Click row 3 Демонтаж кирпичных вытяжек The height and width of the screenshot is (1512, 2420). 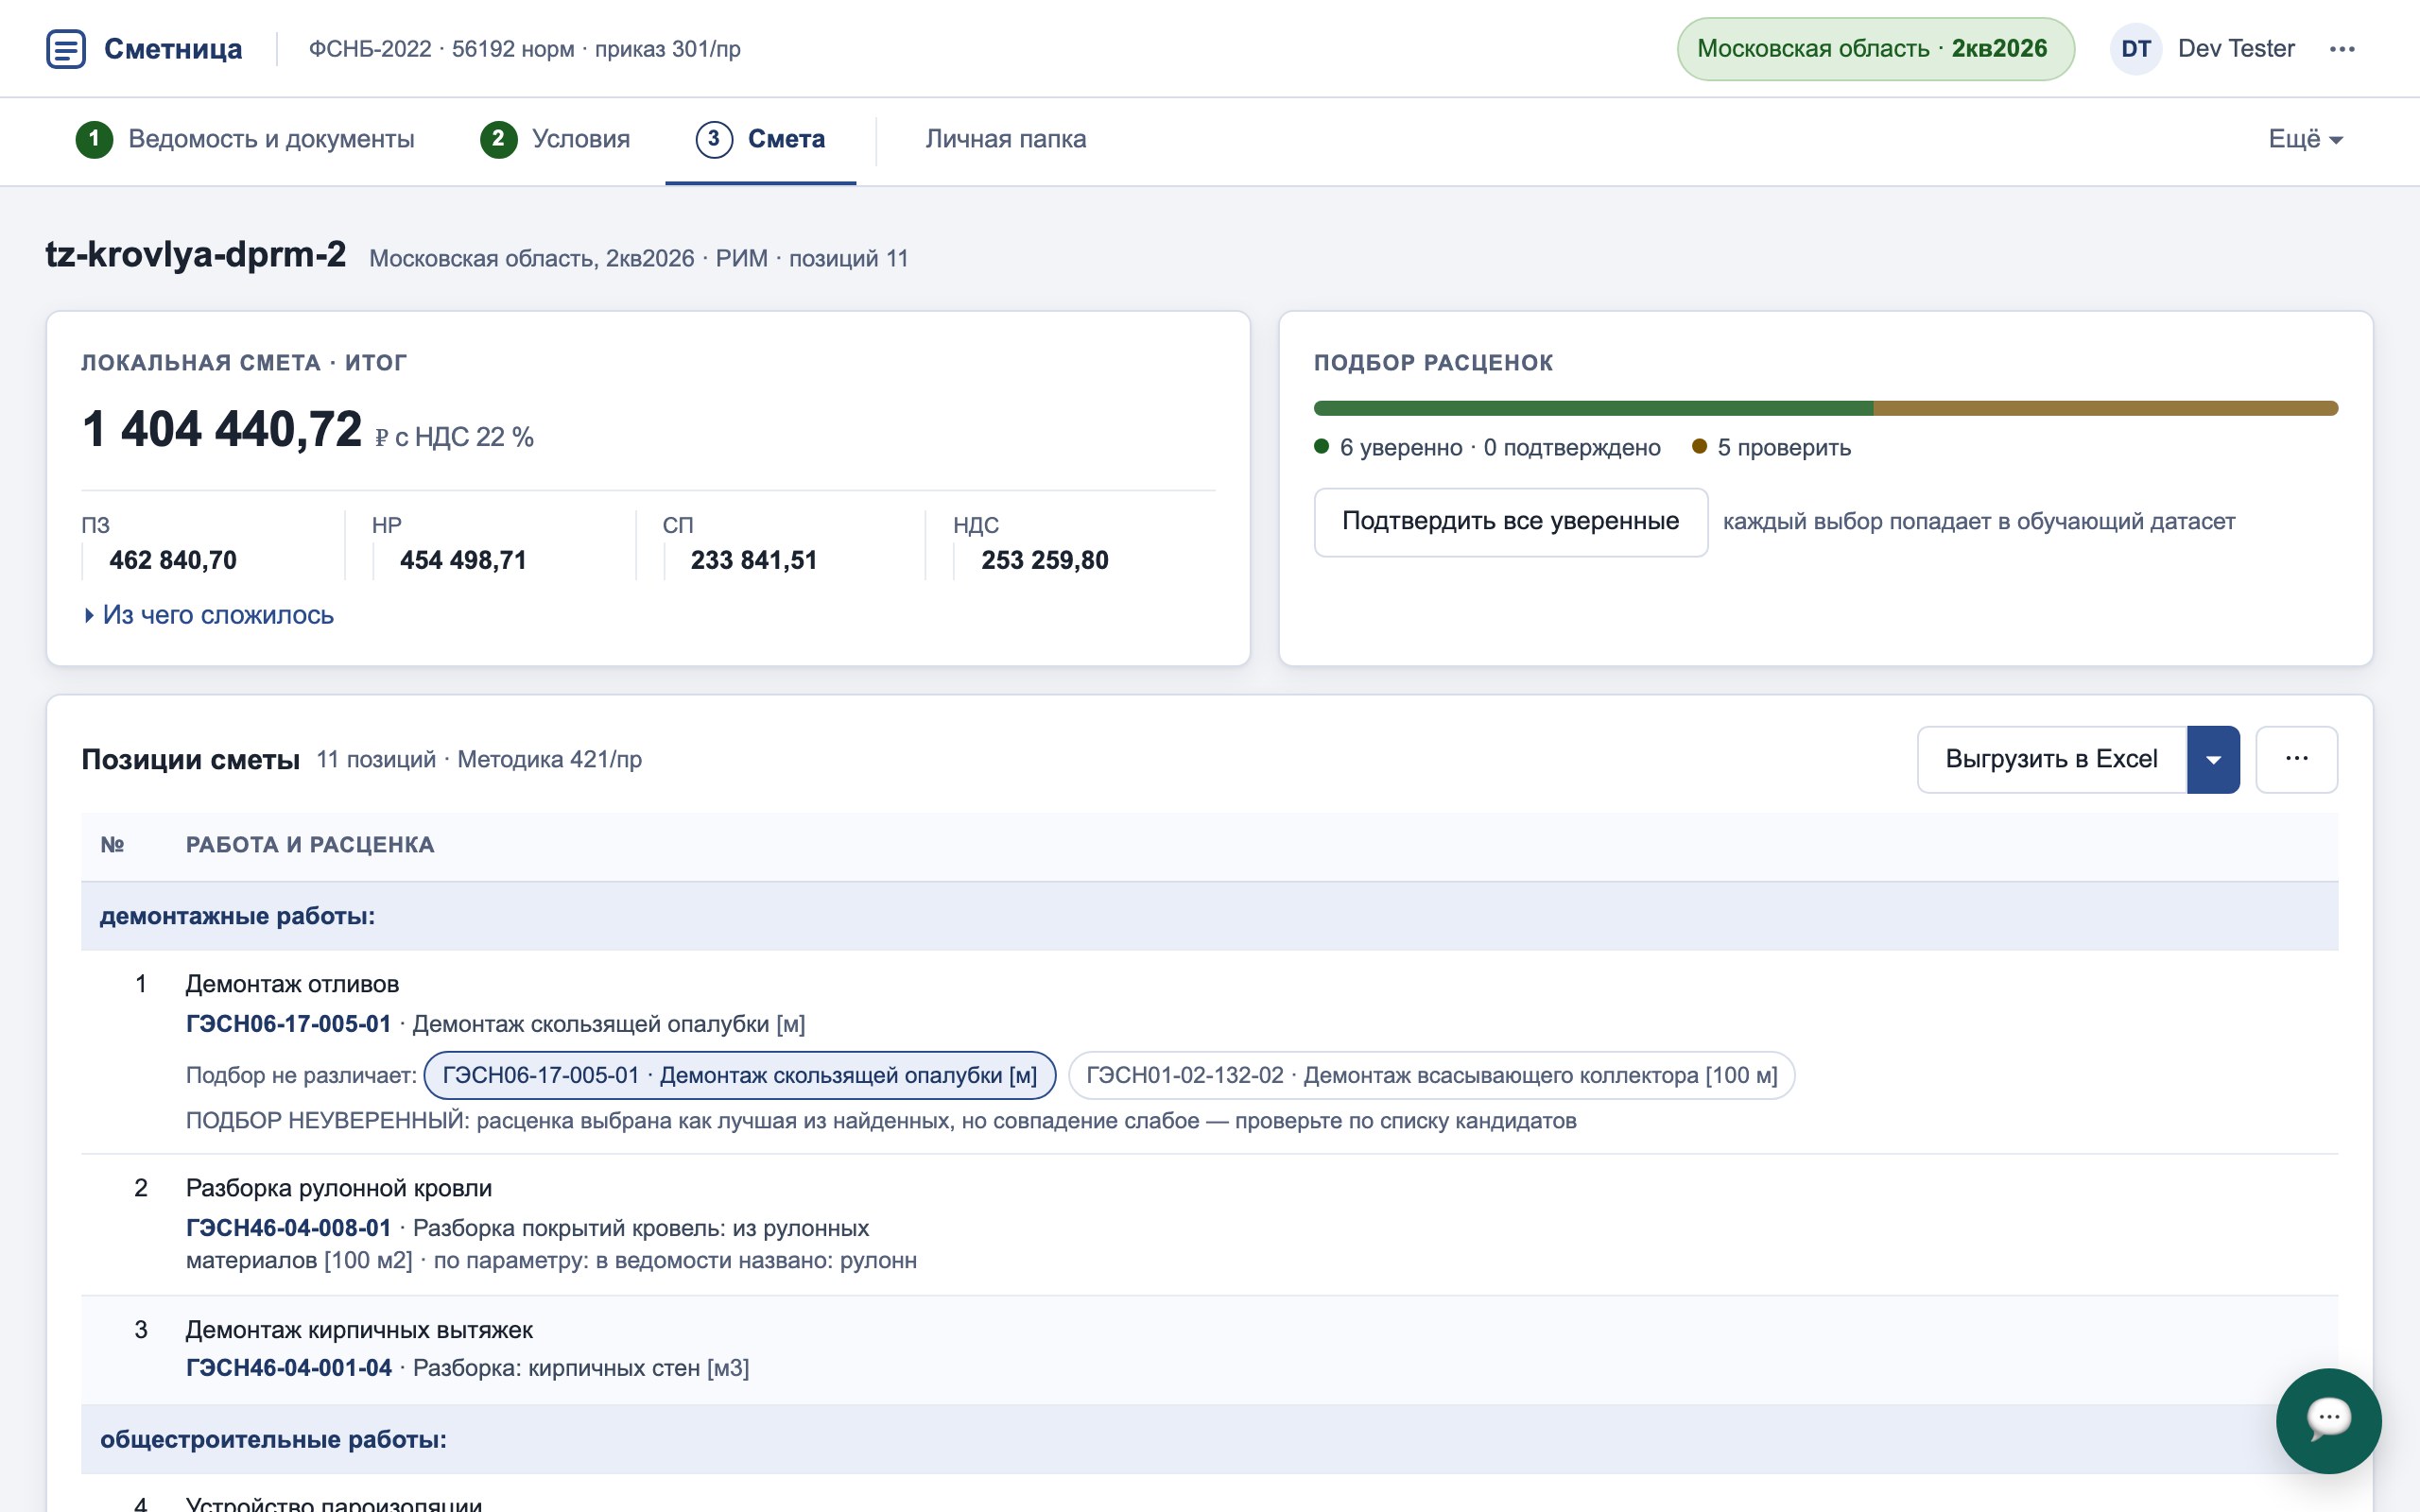pyautogui.click(x=1209, y=1350)
